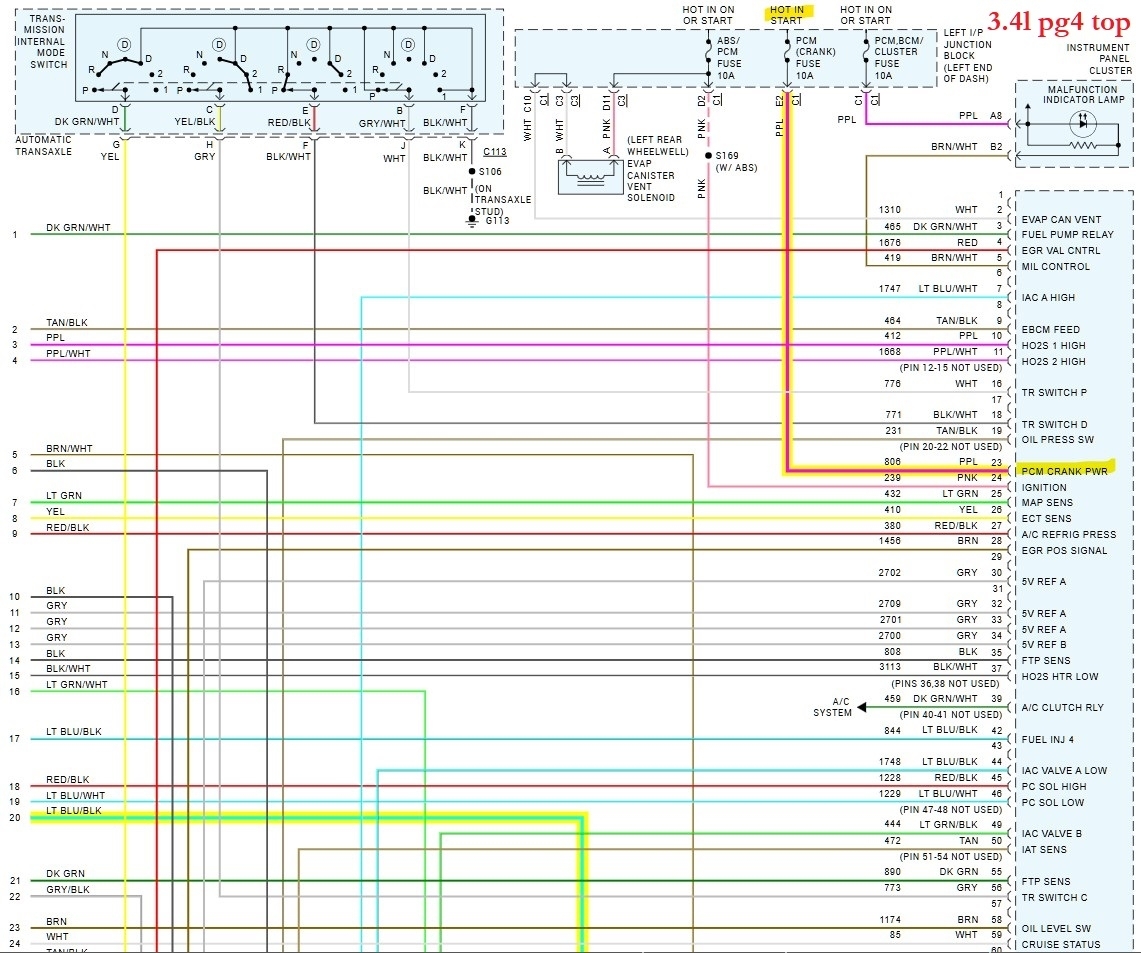
Task: Click the '(PIN 20-22 NOT USED)' note
Action: (x=950, y=447)
